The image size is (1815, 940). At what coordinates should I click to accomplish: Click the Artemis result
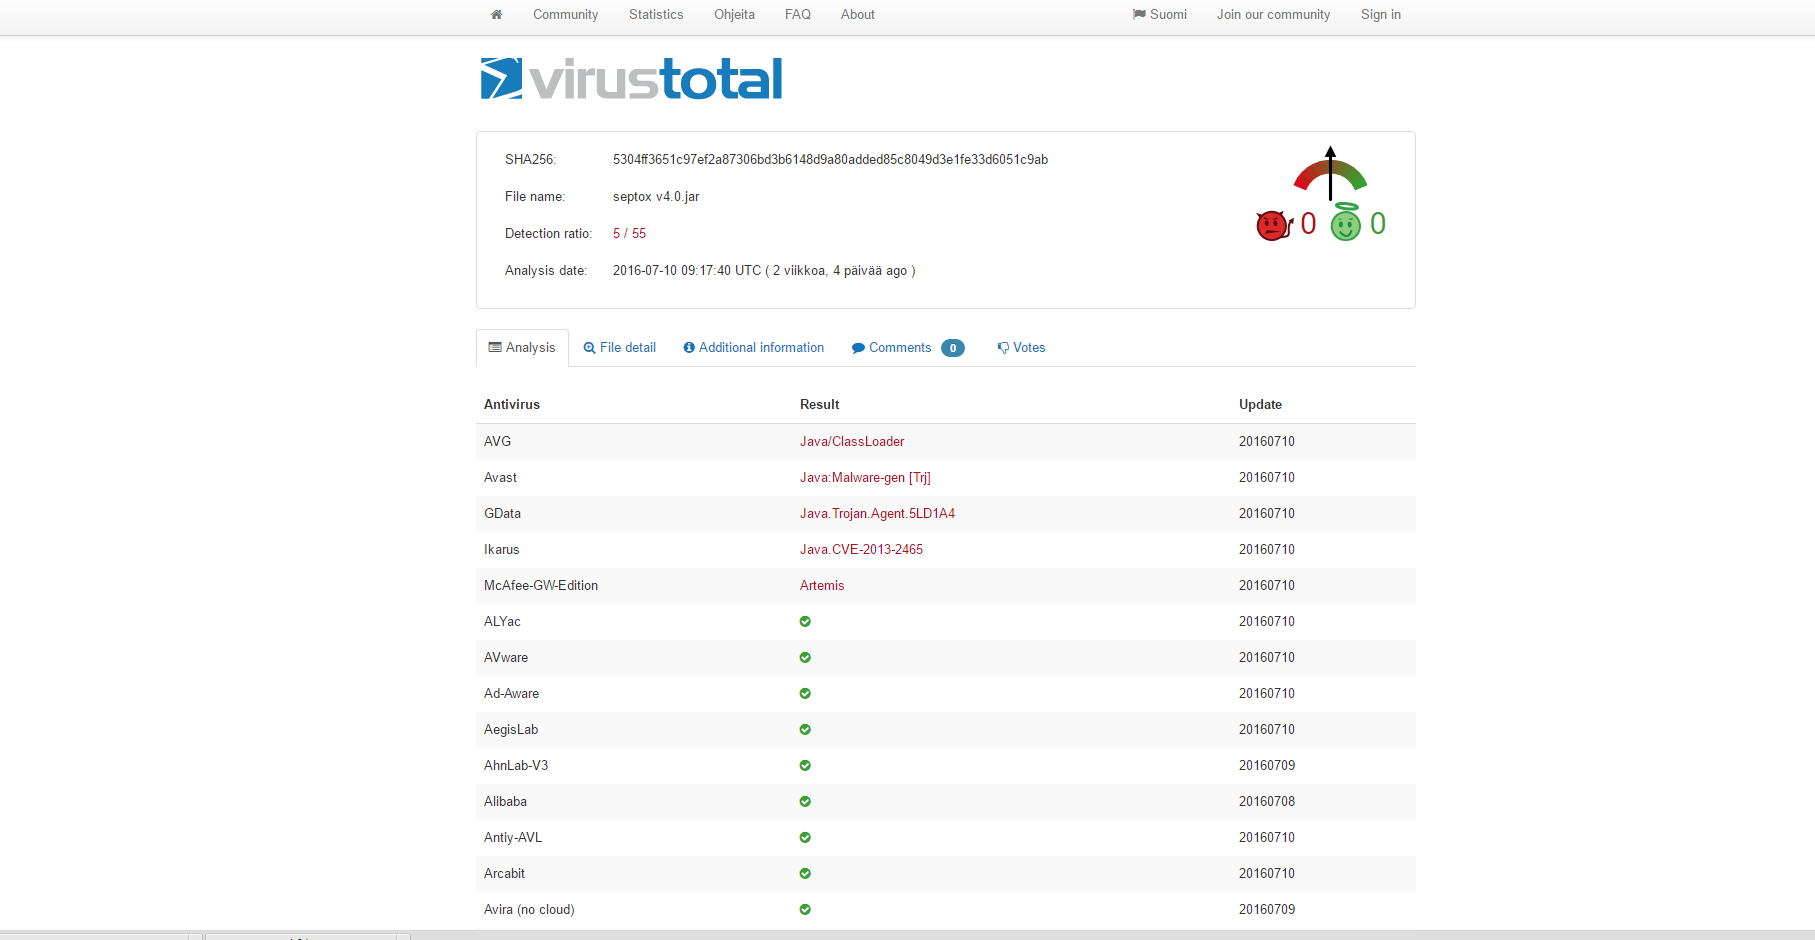point(822,586)
